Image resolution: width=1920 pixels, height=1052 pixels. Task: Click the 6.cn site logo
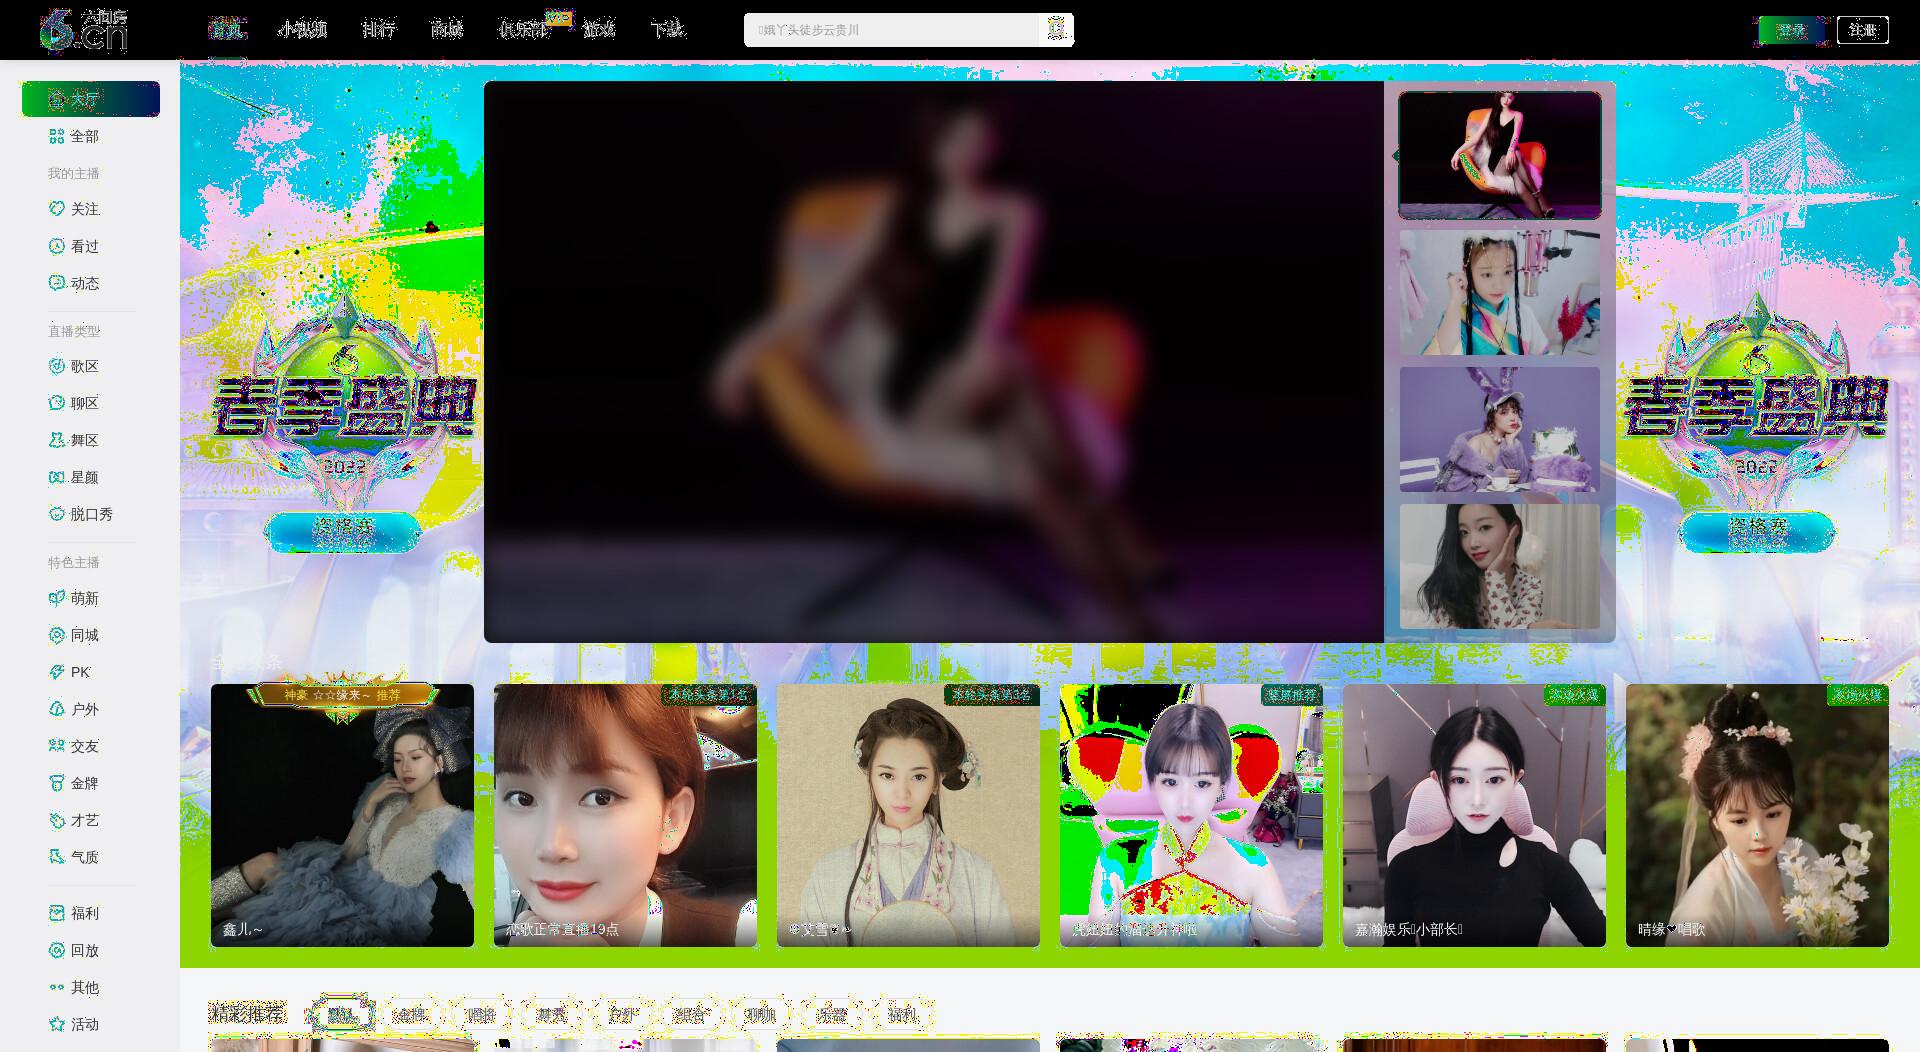(x=84, y=30)
